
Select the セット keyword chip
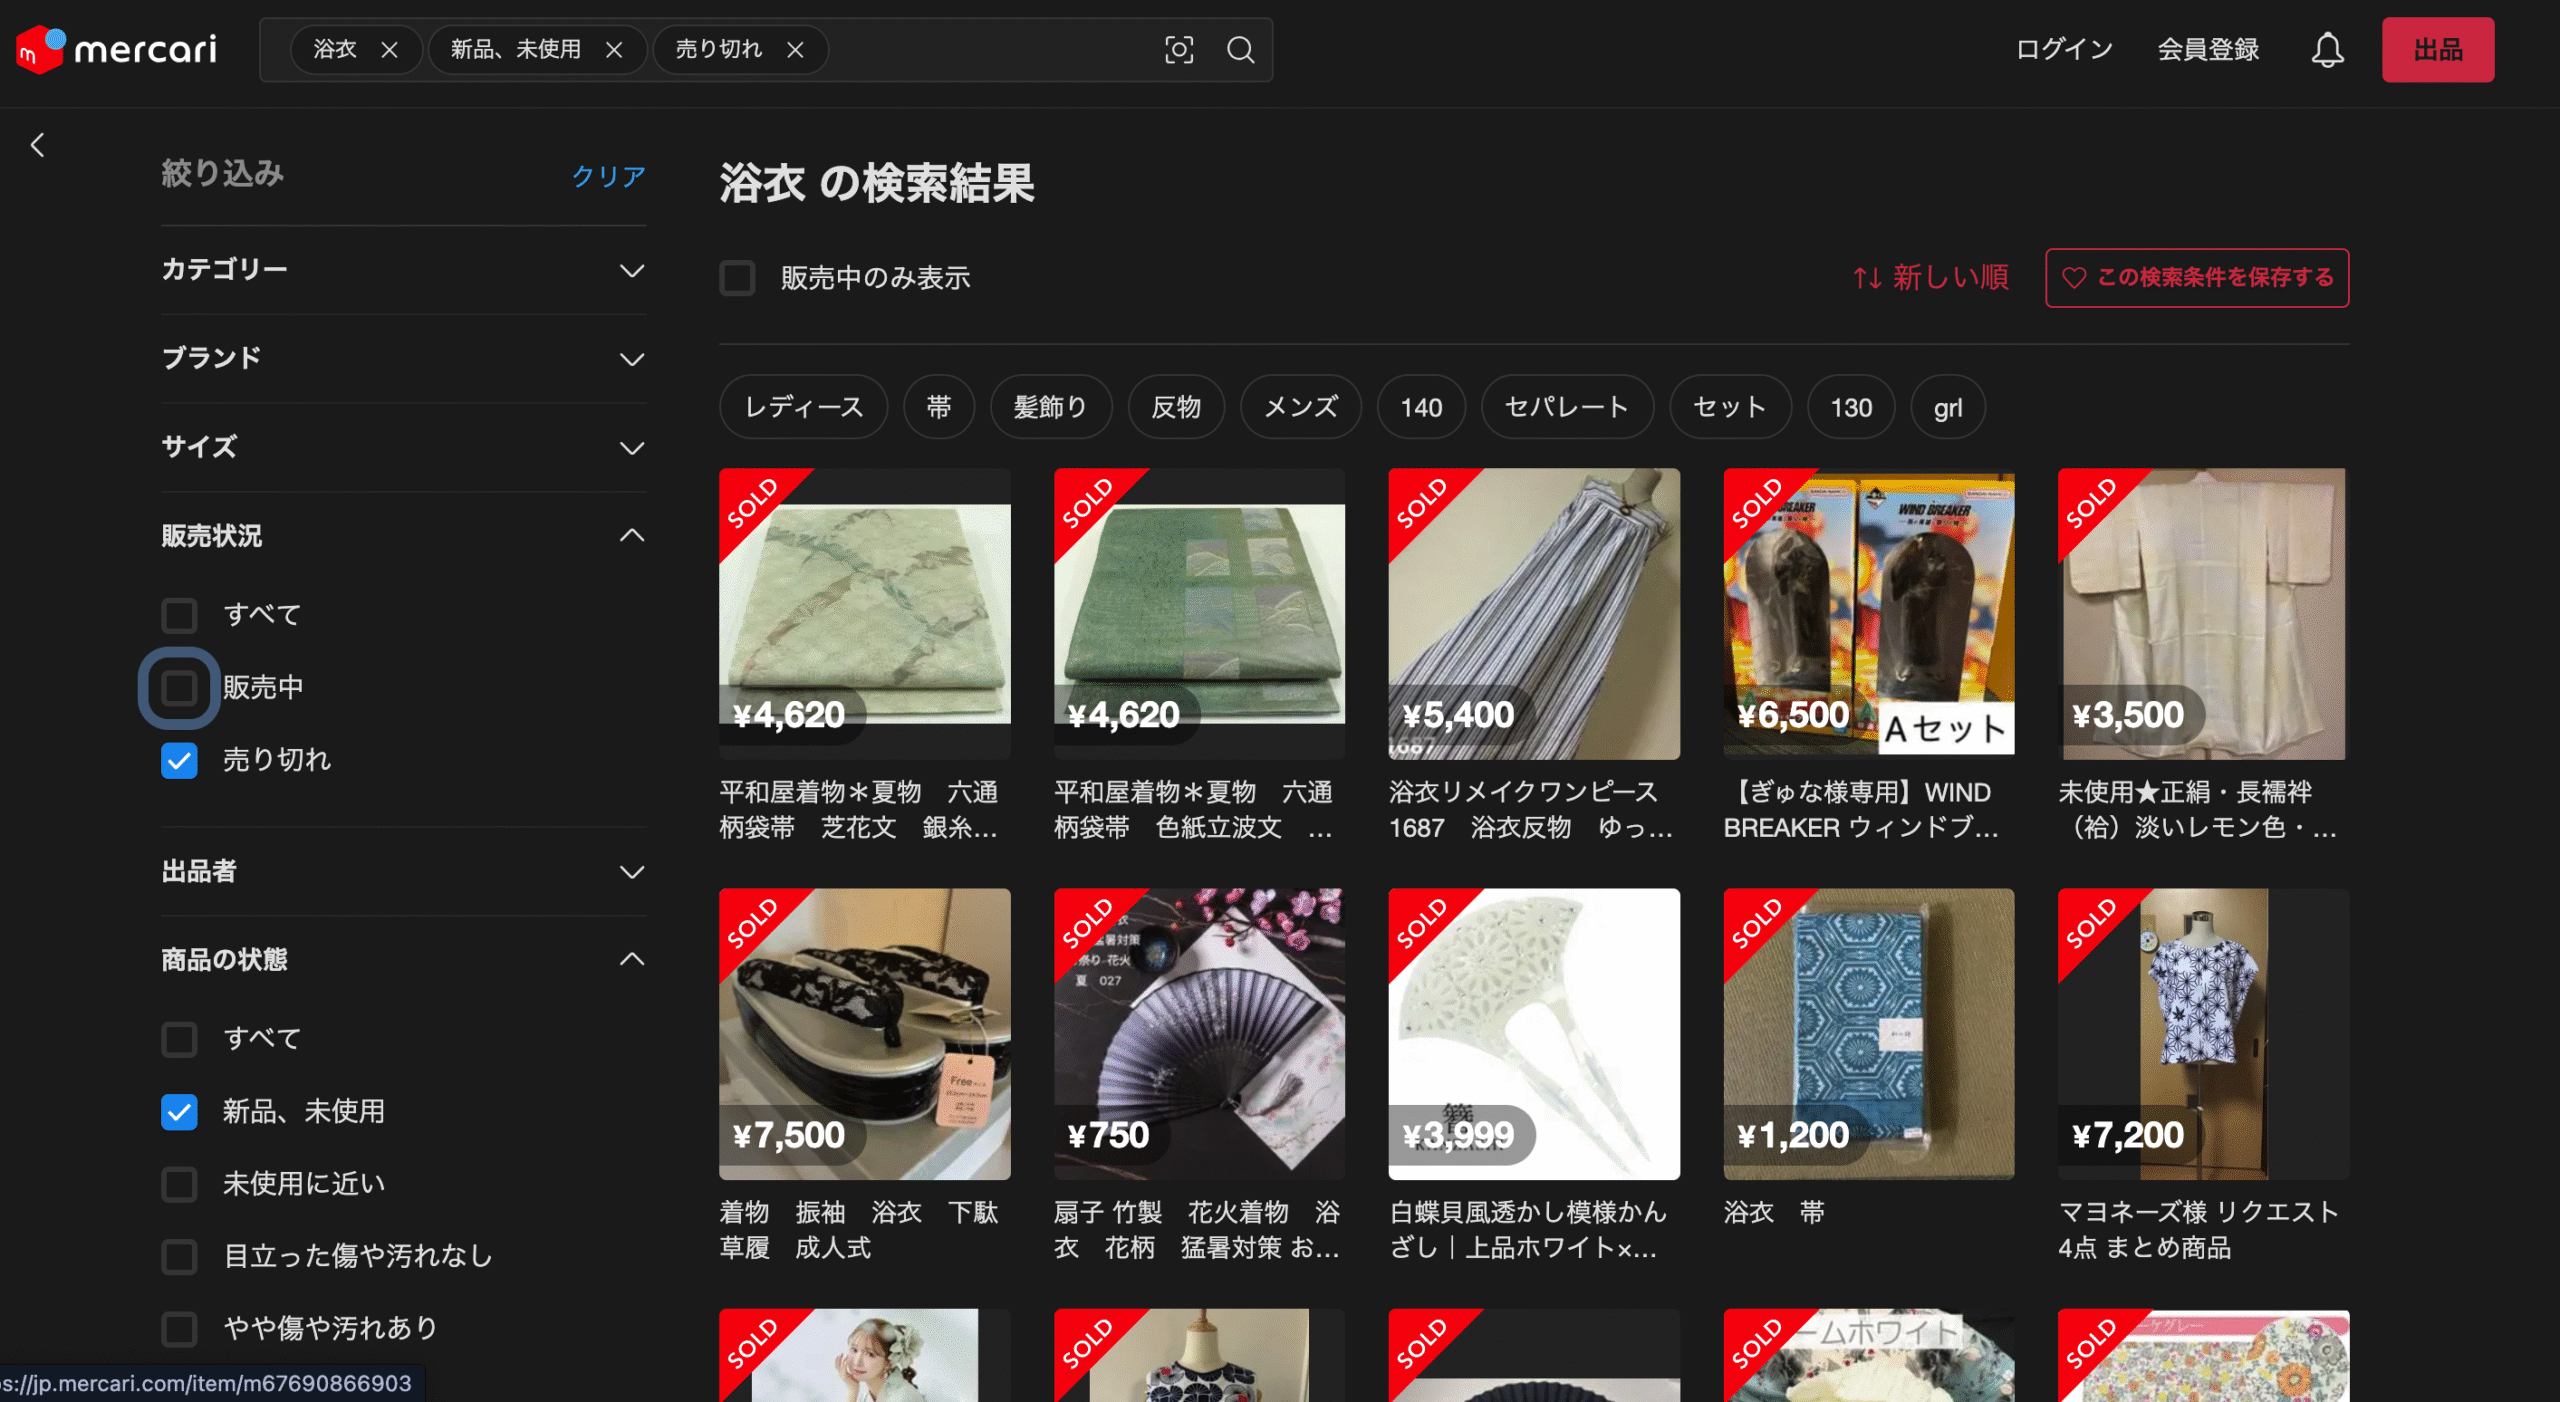click(1730, 407)
